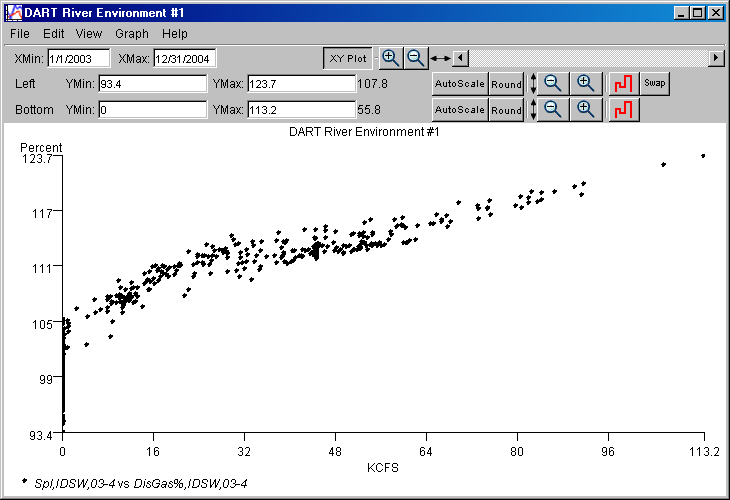Toggle the XY Plot mode button
Screen dimensions: 730x500
tap(349, 58)
